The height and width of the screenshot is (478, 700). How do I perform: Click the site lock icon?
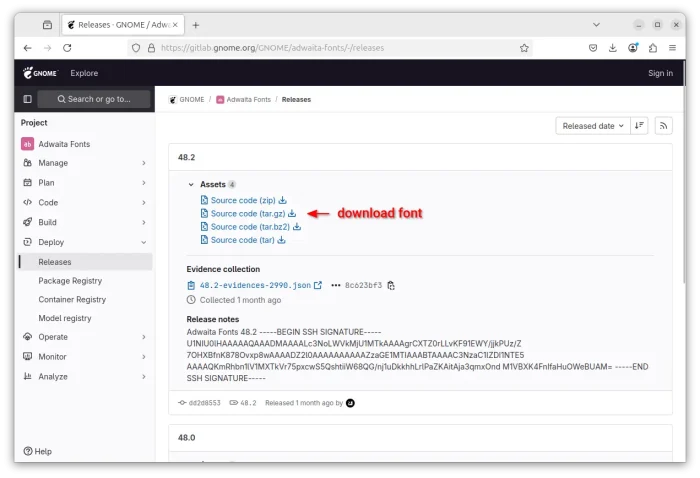click(x=151, y=48)
